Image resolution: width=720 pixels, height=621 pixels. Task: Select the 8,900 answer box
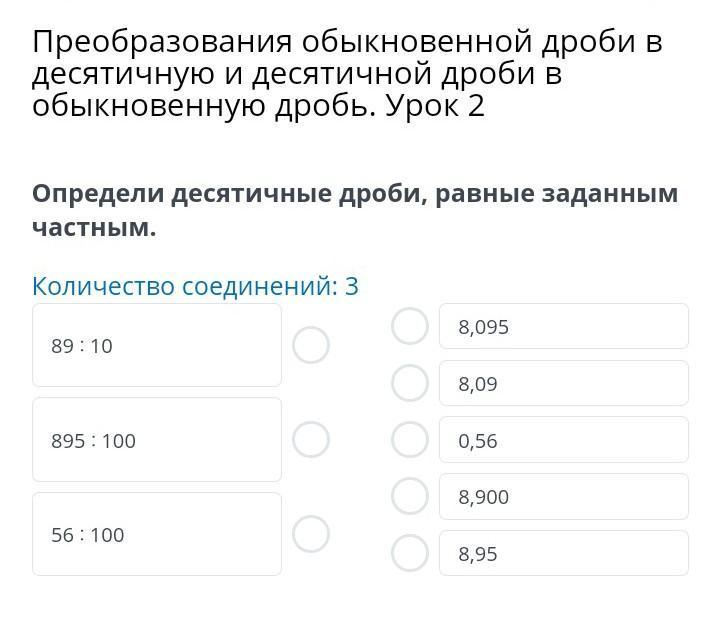coord(563,497)
